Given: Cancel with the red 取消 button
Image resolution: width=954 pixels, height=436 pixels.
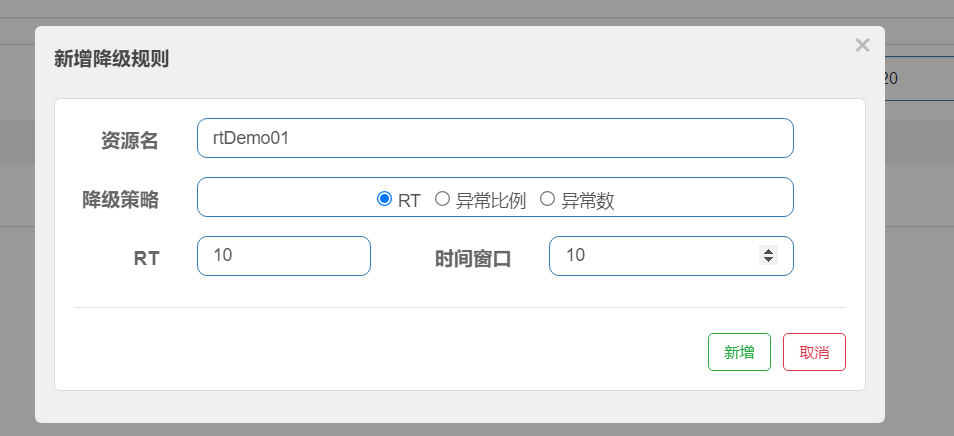Looking at the screenshot, I should coord(814,352).
